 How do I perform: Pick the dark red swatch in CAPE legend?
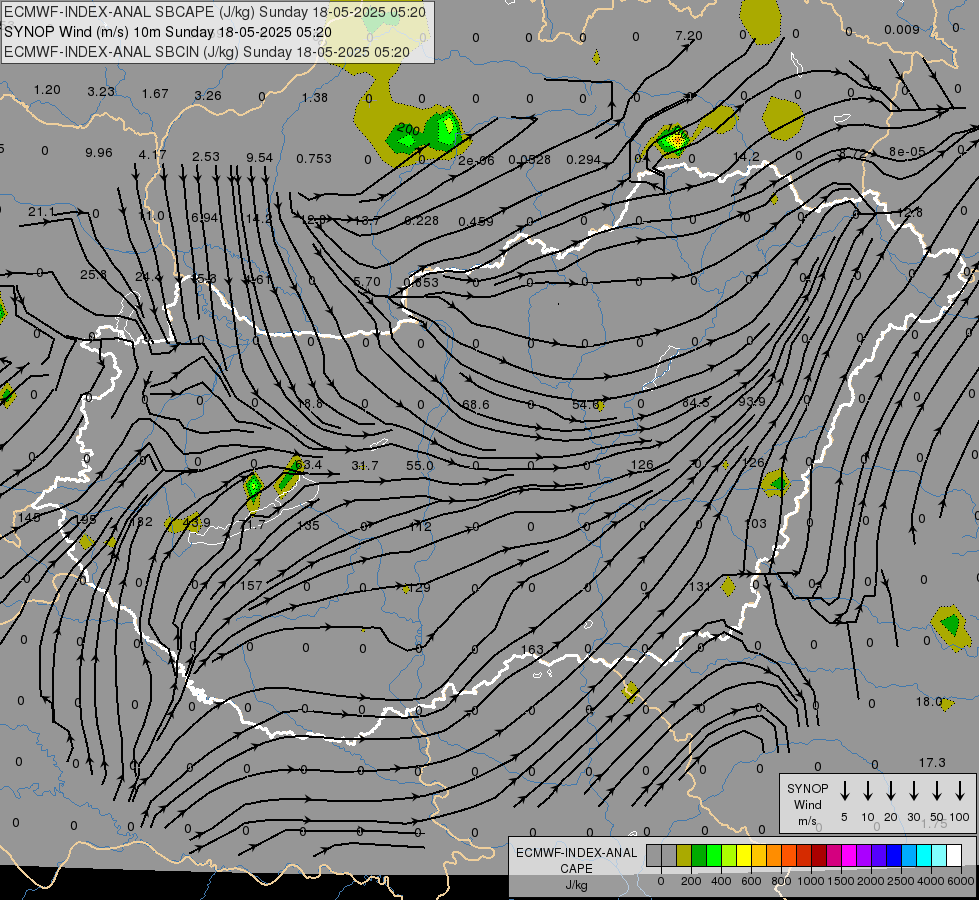819,856
